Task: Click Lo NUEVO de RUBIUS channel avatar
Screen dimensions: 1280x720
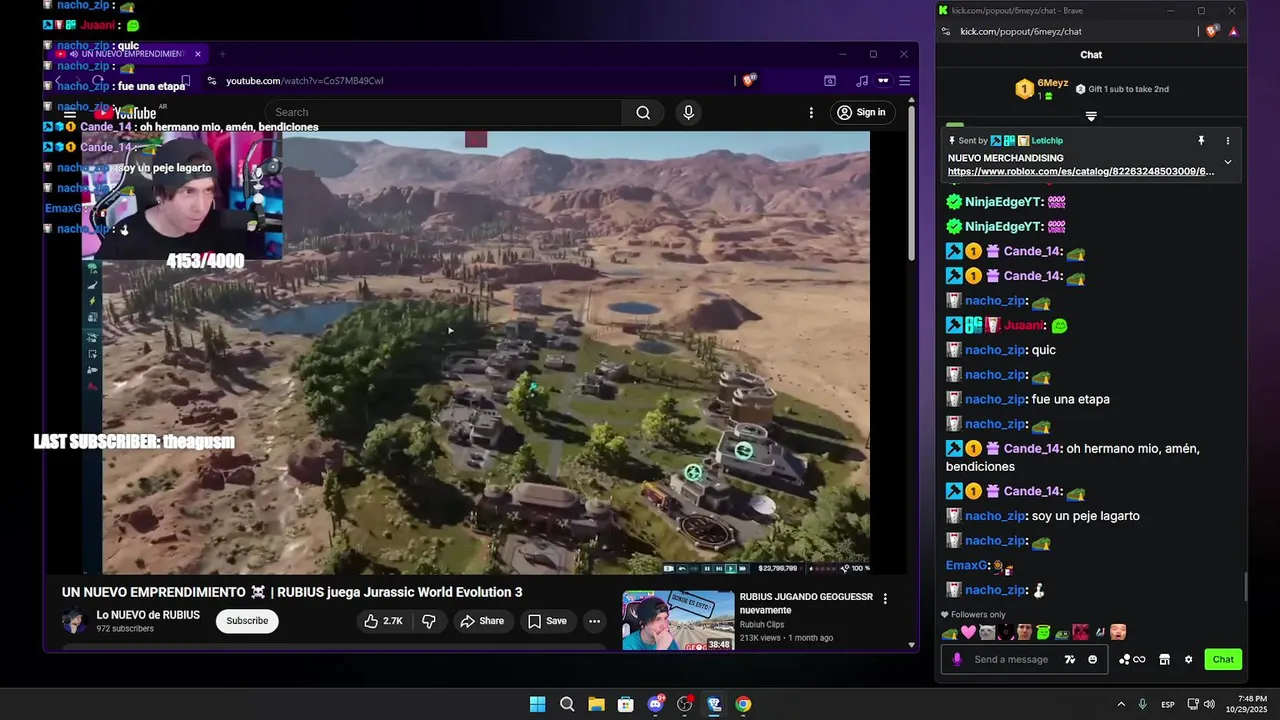Action: [x=75, y=621]
